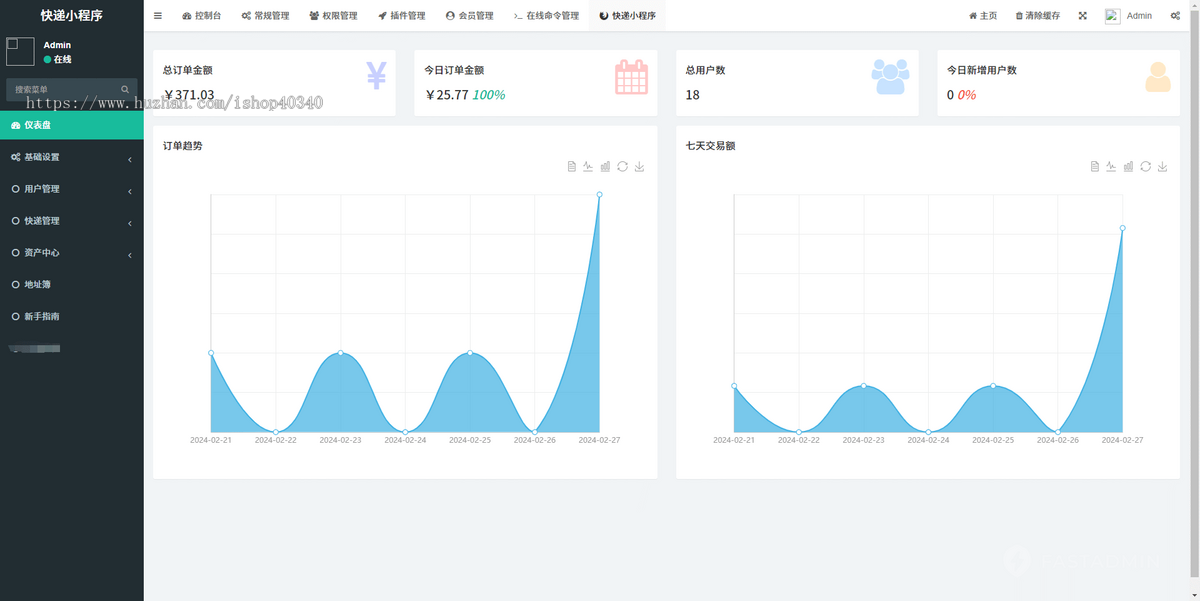The image size is (1200, 601).
Task: Click the ￥25.77 today order amount
Action: pos(447,95)
